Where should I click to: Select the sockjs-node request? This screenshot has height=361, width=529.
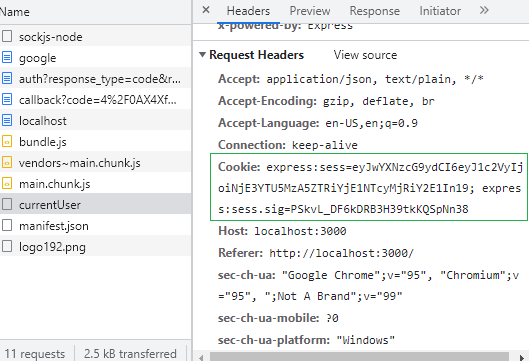pos(95,36)
